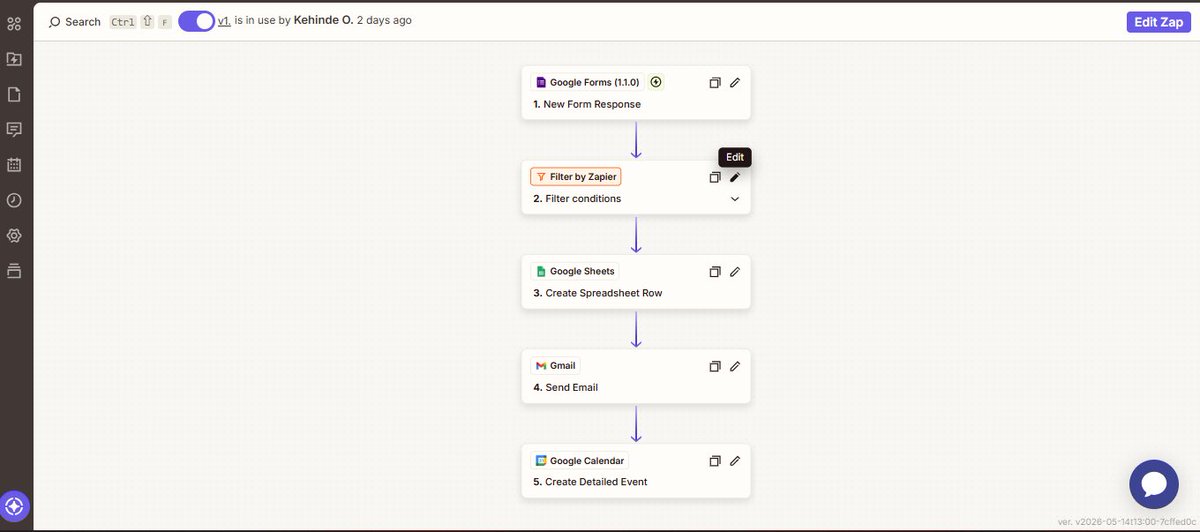Duplicate the Gmail step
This screenshot has width=1200, height=532.
point(715,366)
